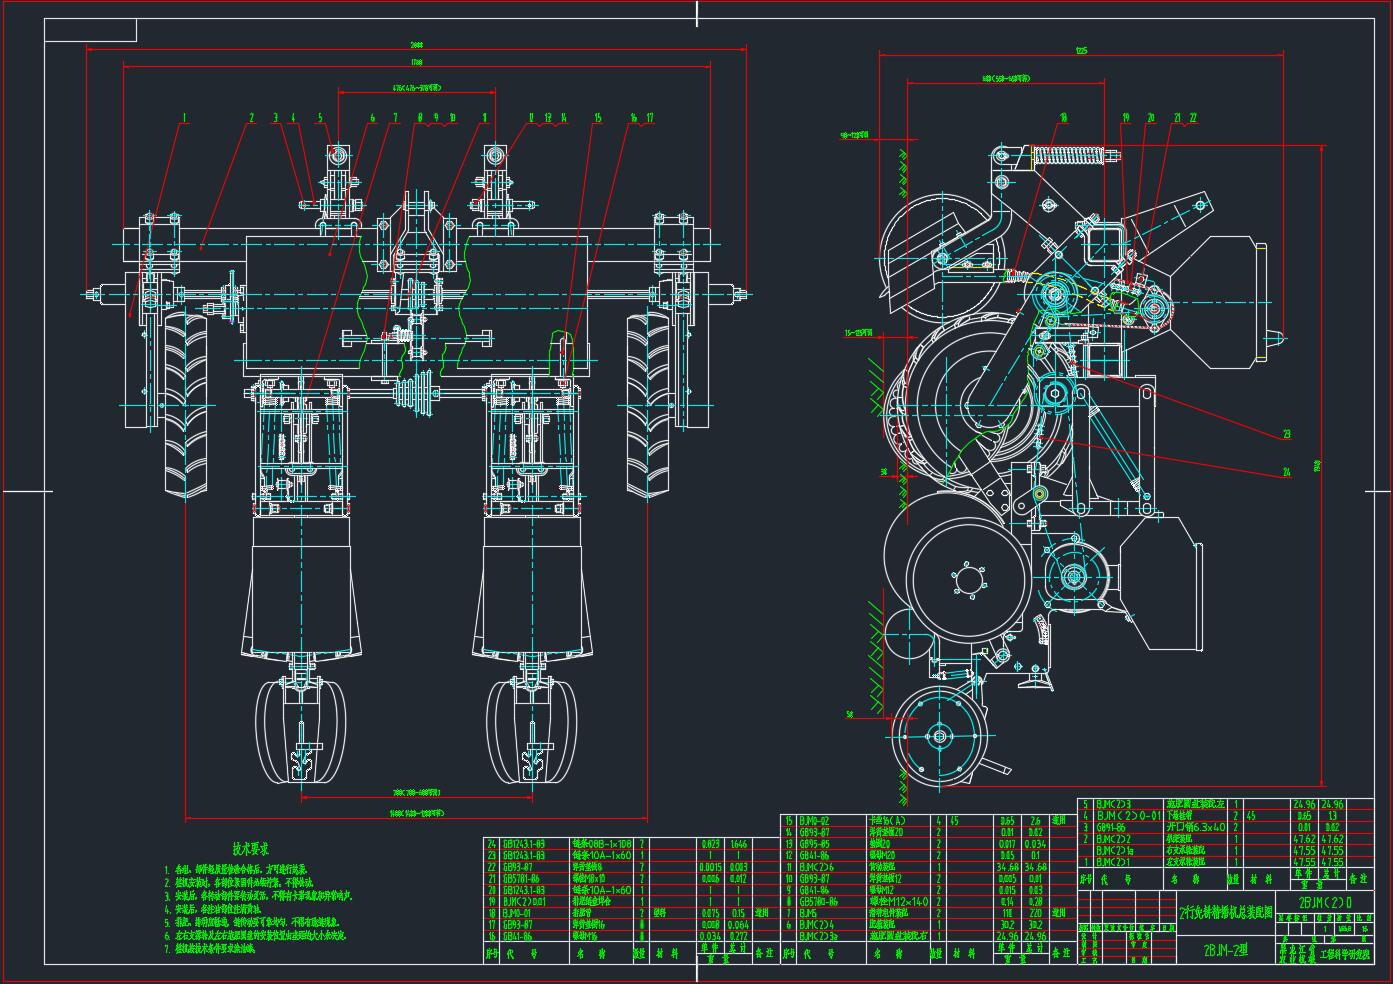Screen dimensions: 1393x984
Task: Select part callout 24 beside the side view
Action: (x=1286, y=471)
